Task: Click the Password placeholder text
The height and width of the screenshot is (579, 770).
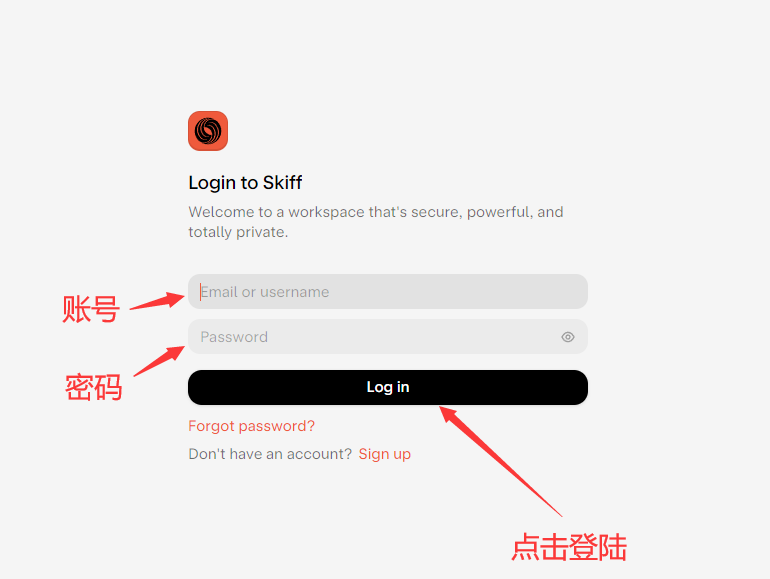Action: [234, 337]
